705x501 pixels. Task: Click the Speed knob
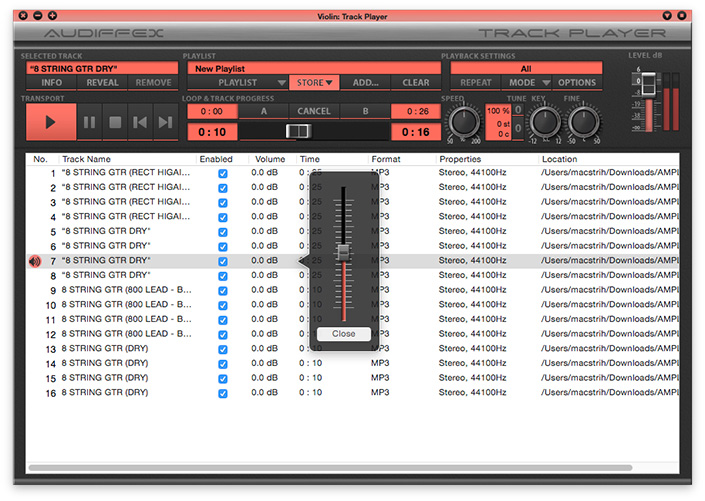464,121
